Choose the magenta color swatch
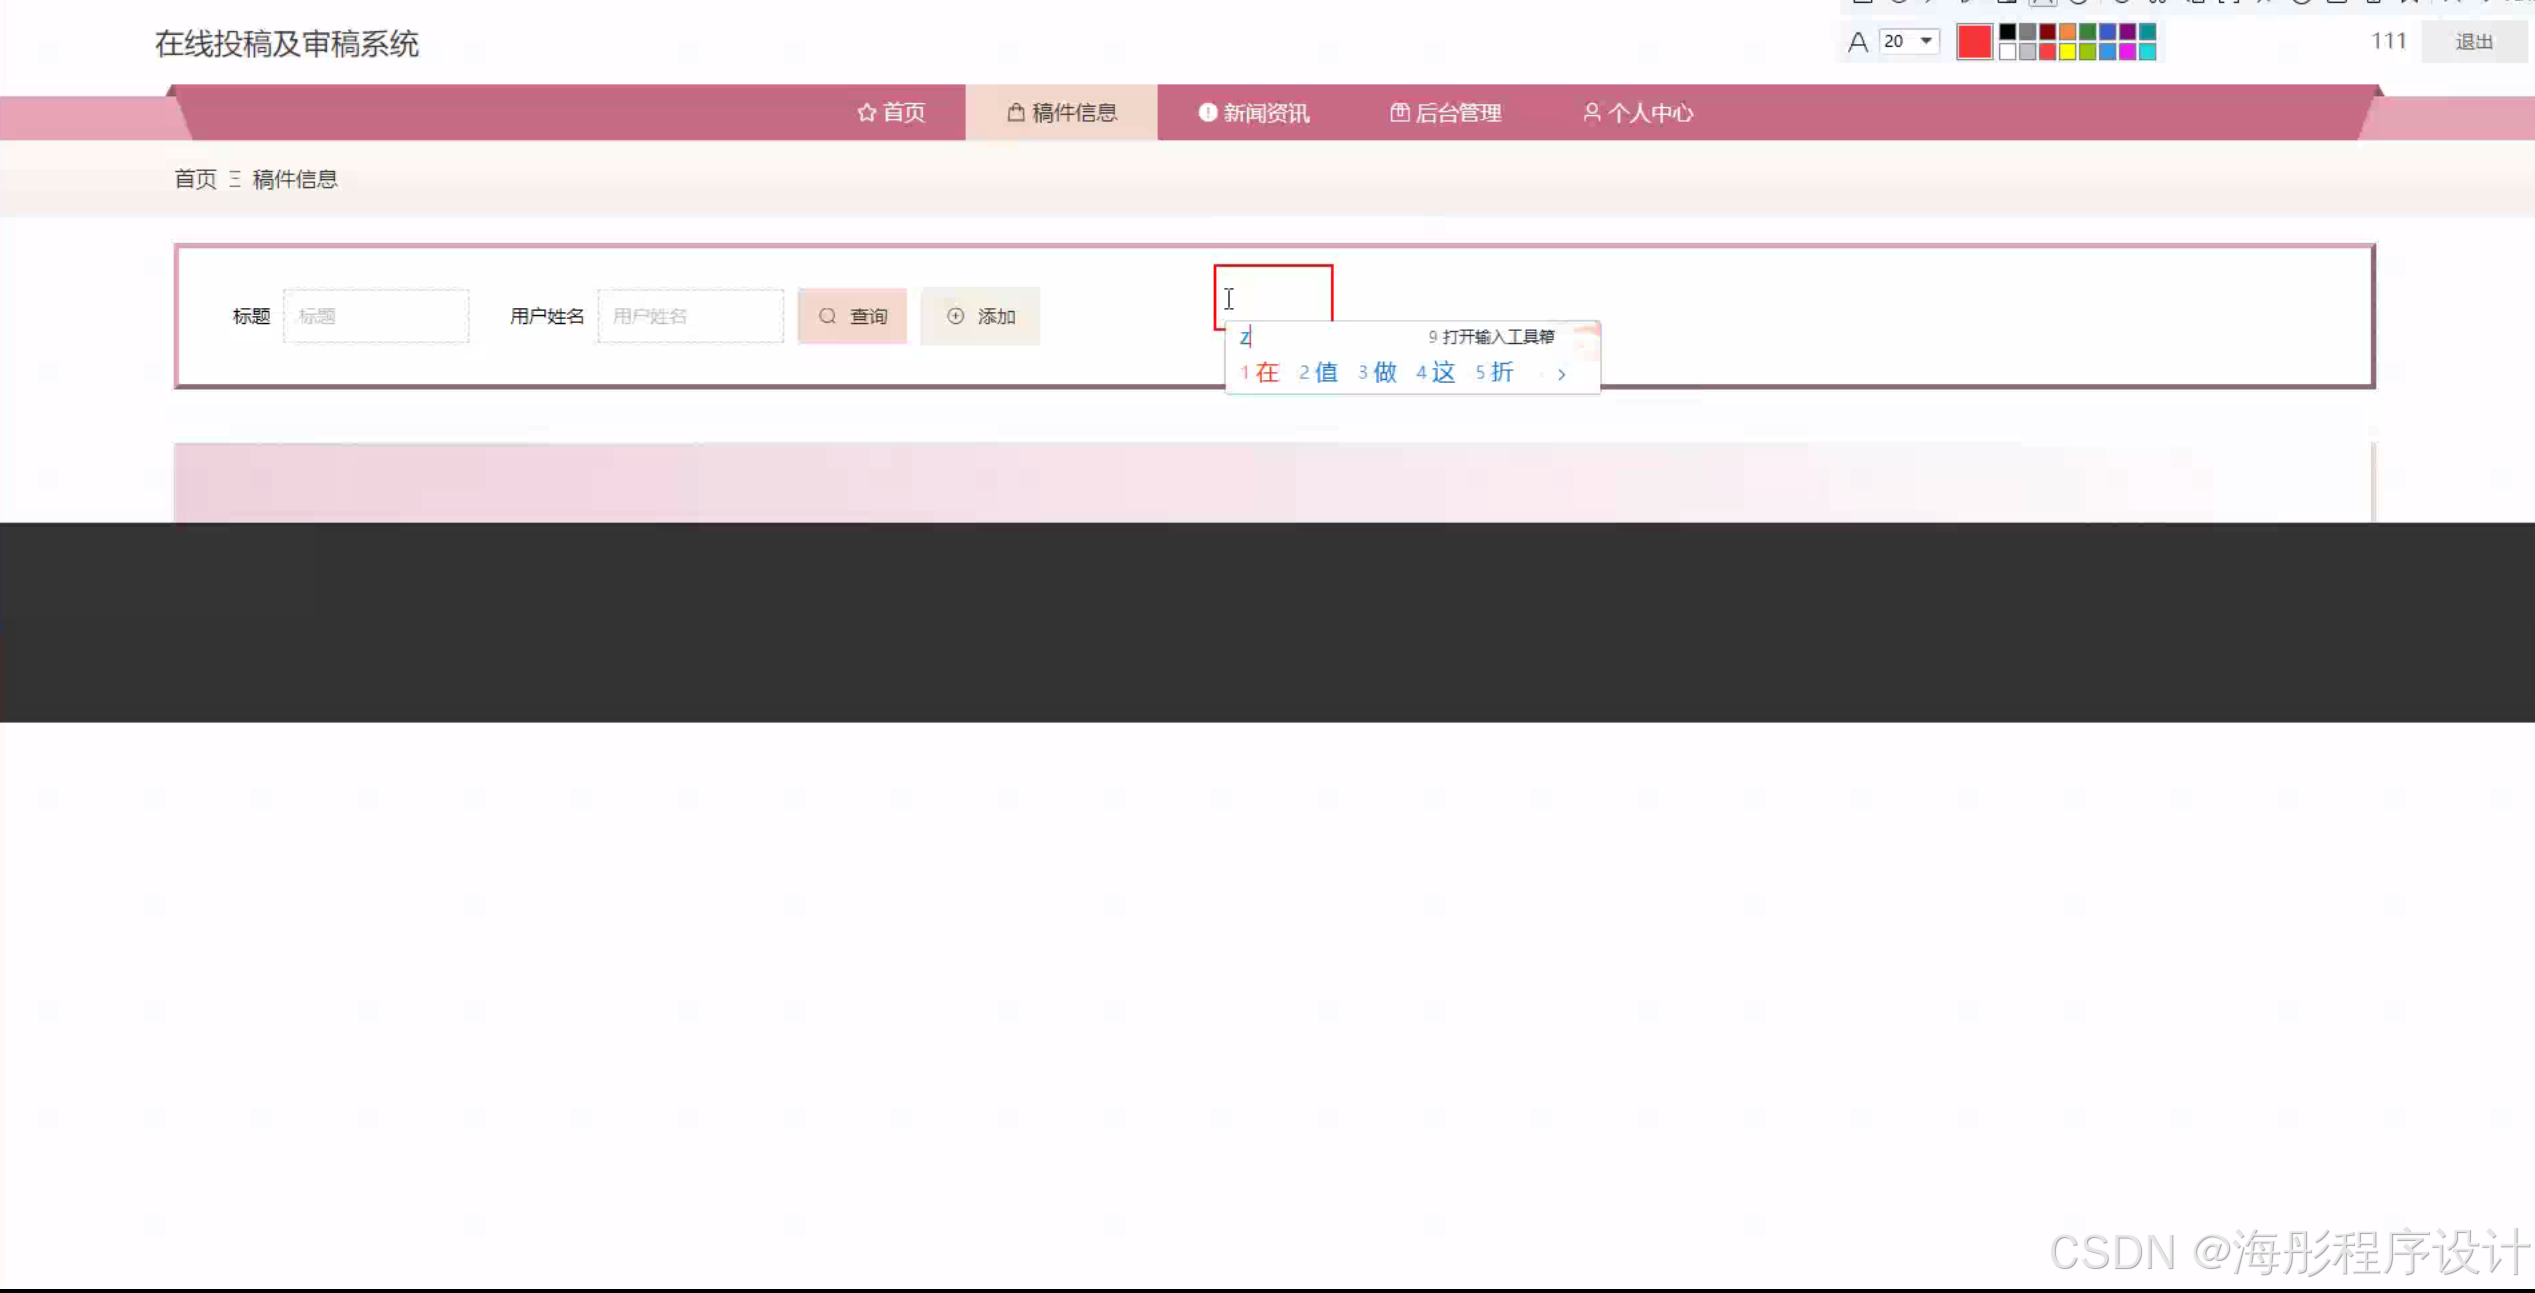 tap(2127, 52)
